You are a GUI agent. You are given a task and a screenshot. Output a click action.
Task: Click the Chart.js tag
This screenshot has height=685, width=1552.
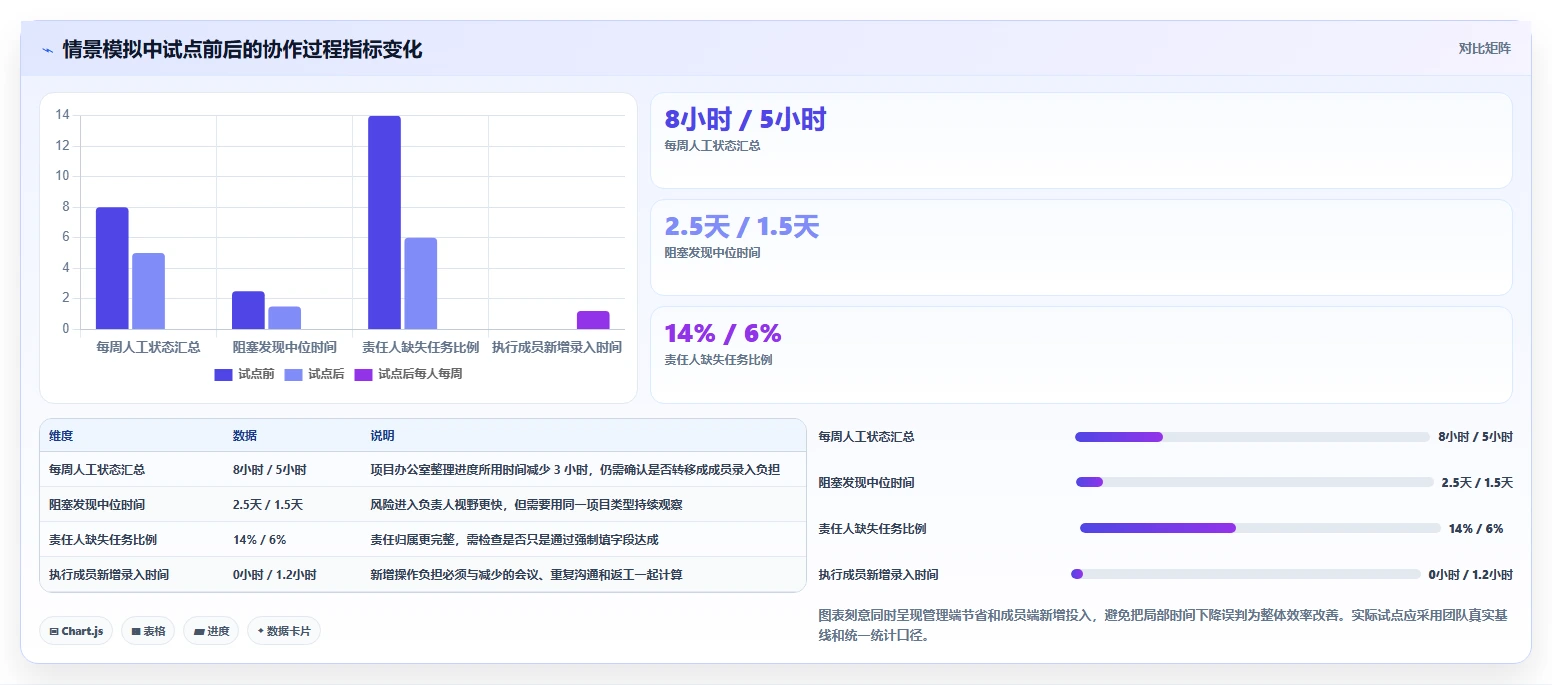coord(76,631)
